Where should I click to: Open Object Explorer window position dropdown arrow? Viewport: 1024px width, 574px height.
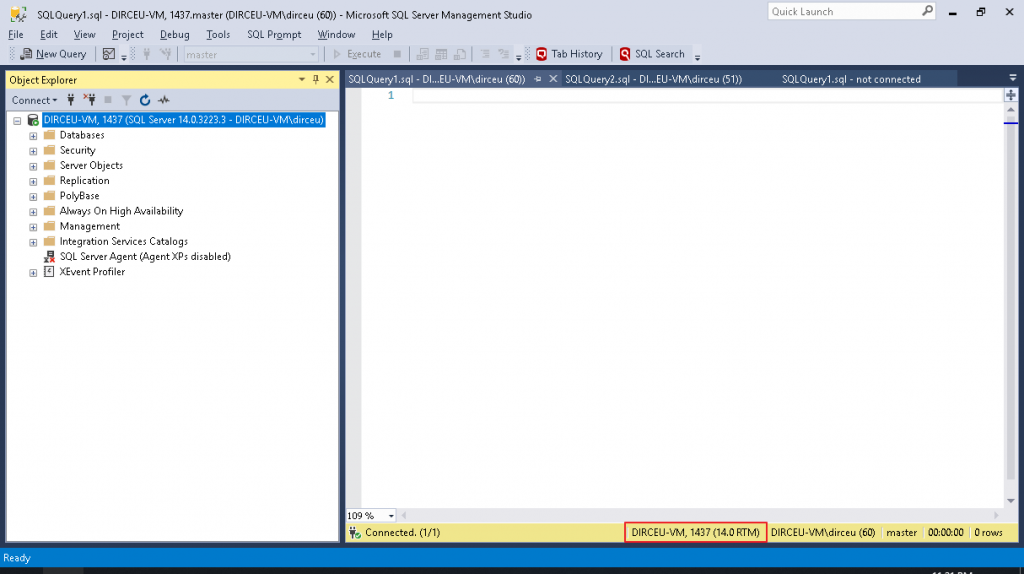302,80
